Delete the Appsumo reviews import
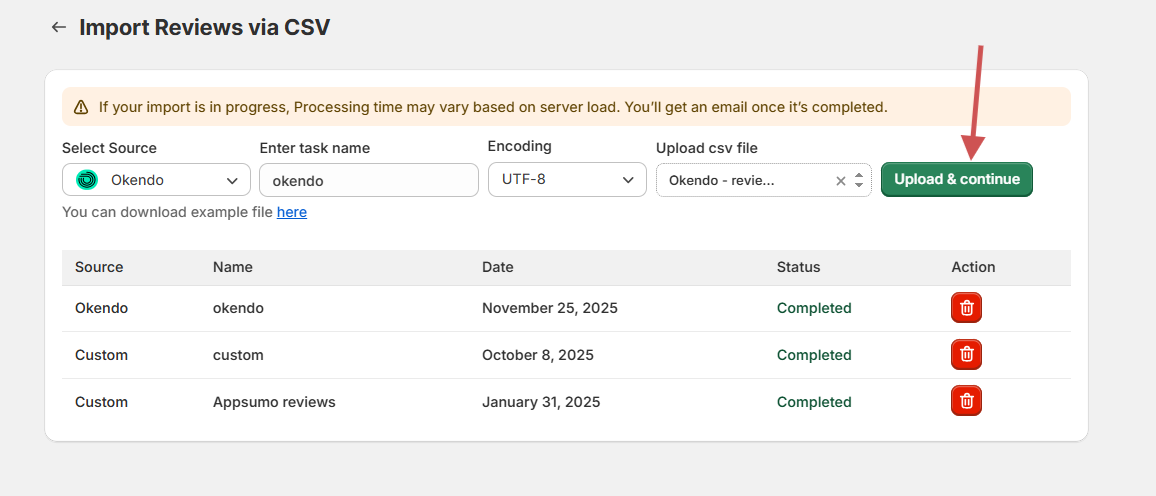 click(x=966, y=401)
